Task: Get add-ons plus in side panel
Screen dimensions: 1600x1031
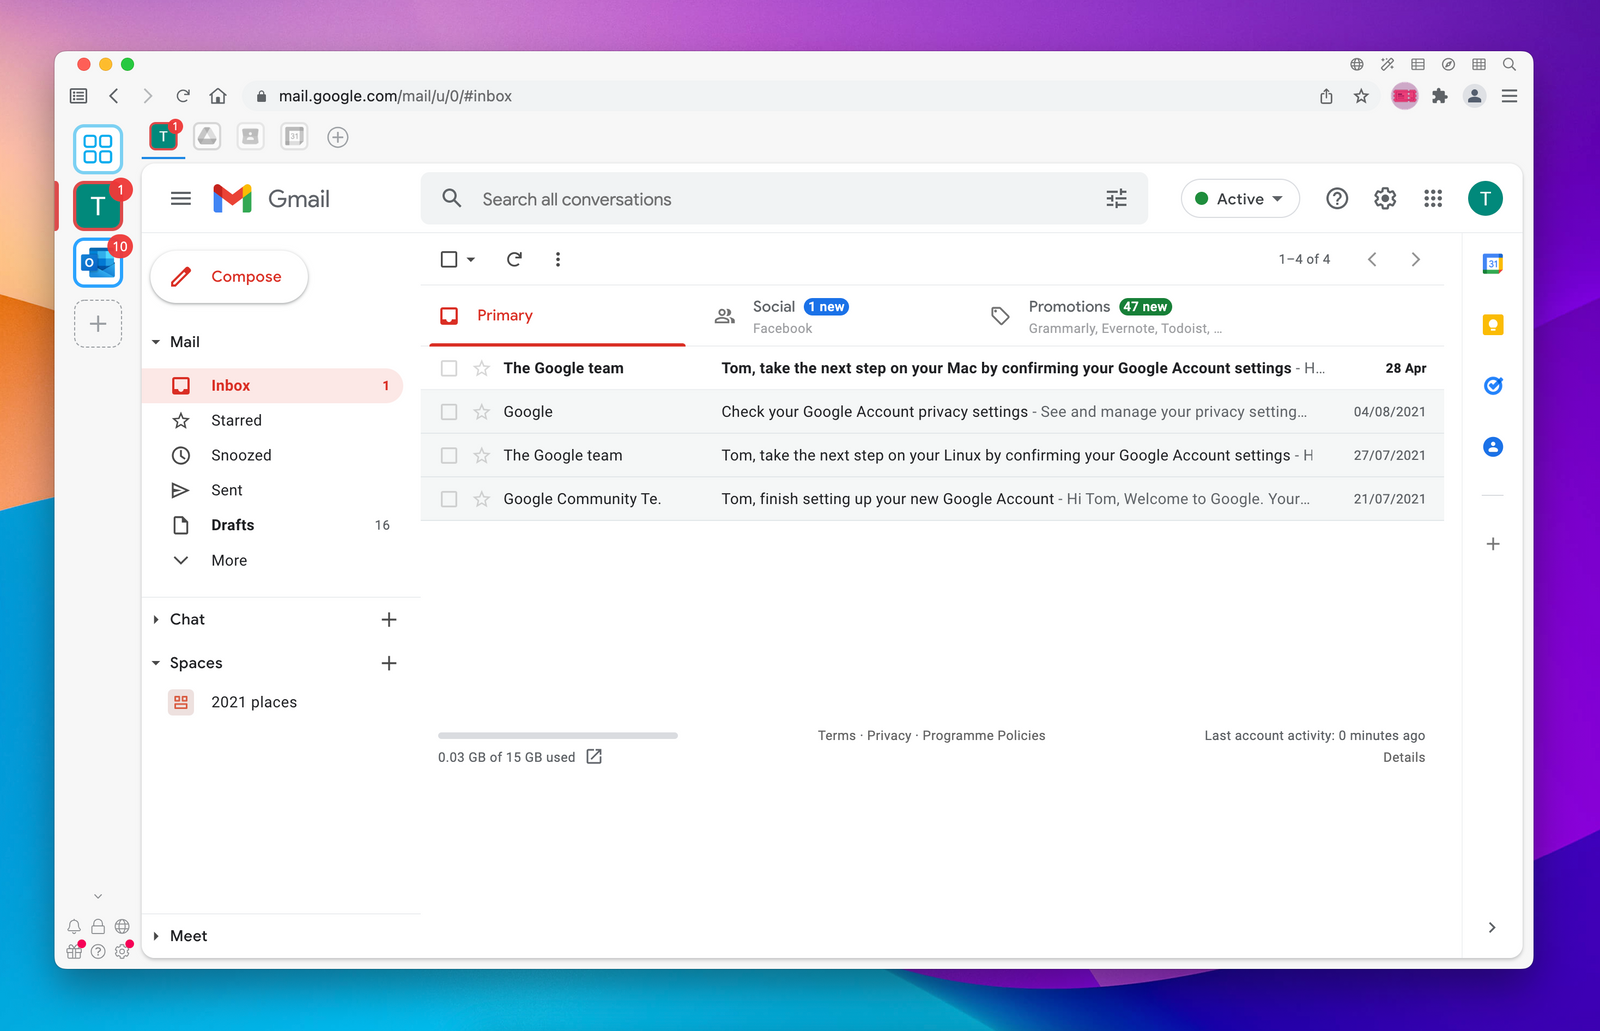Action: 1493,544
